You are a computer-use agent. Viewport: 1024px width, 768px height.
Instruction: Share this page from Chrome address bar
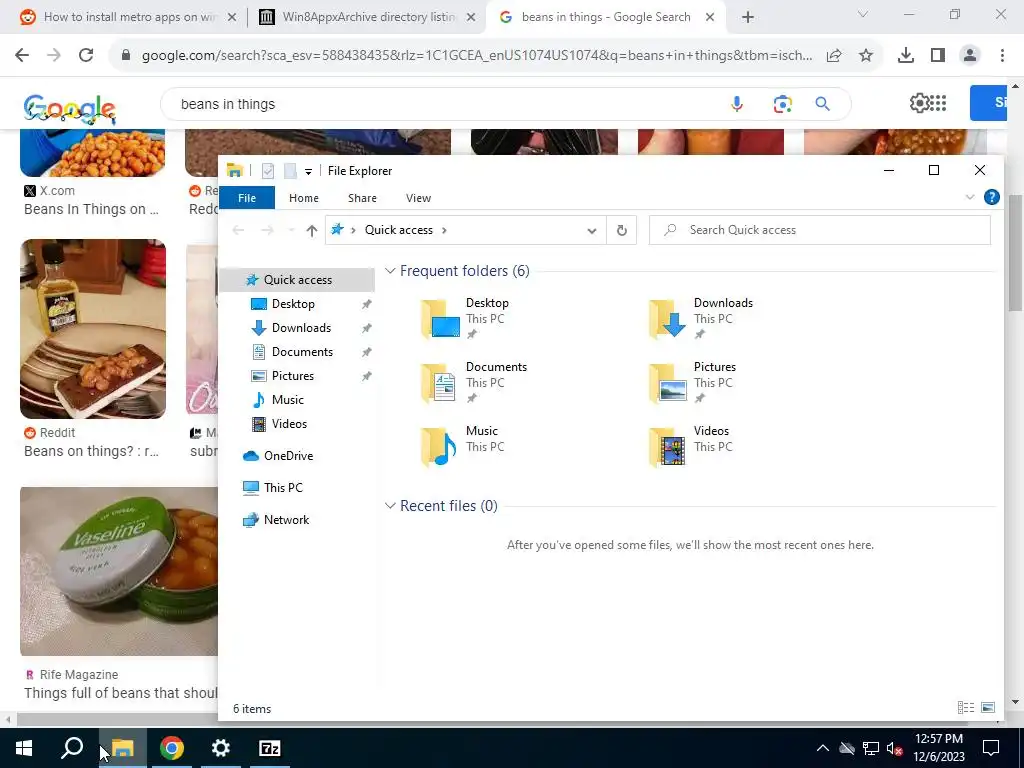(x=834, y=56)
